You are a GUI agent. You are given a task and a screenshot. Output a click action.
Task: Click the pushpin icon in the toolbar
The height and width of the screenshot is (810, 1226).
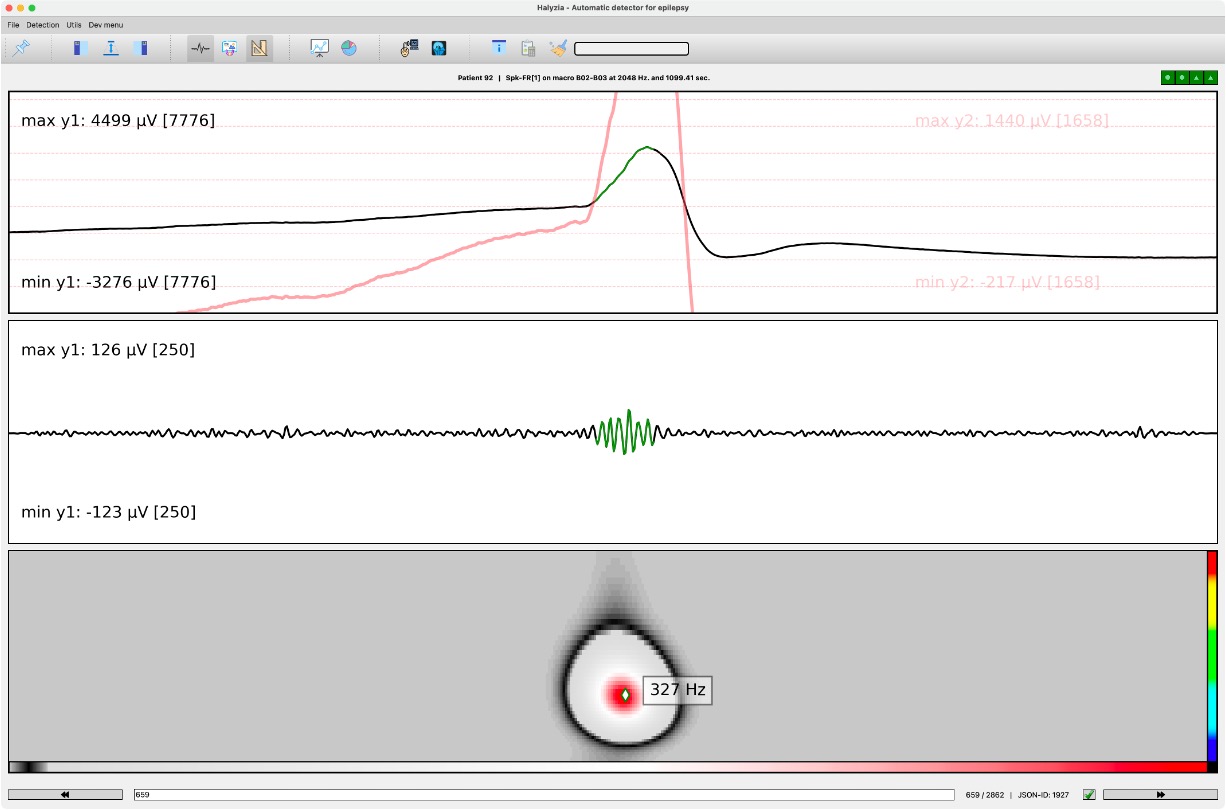click(22, 48)
